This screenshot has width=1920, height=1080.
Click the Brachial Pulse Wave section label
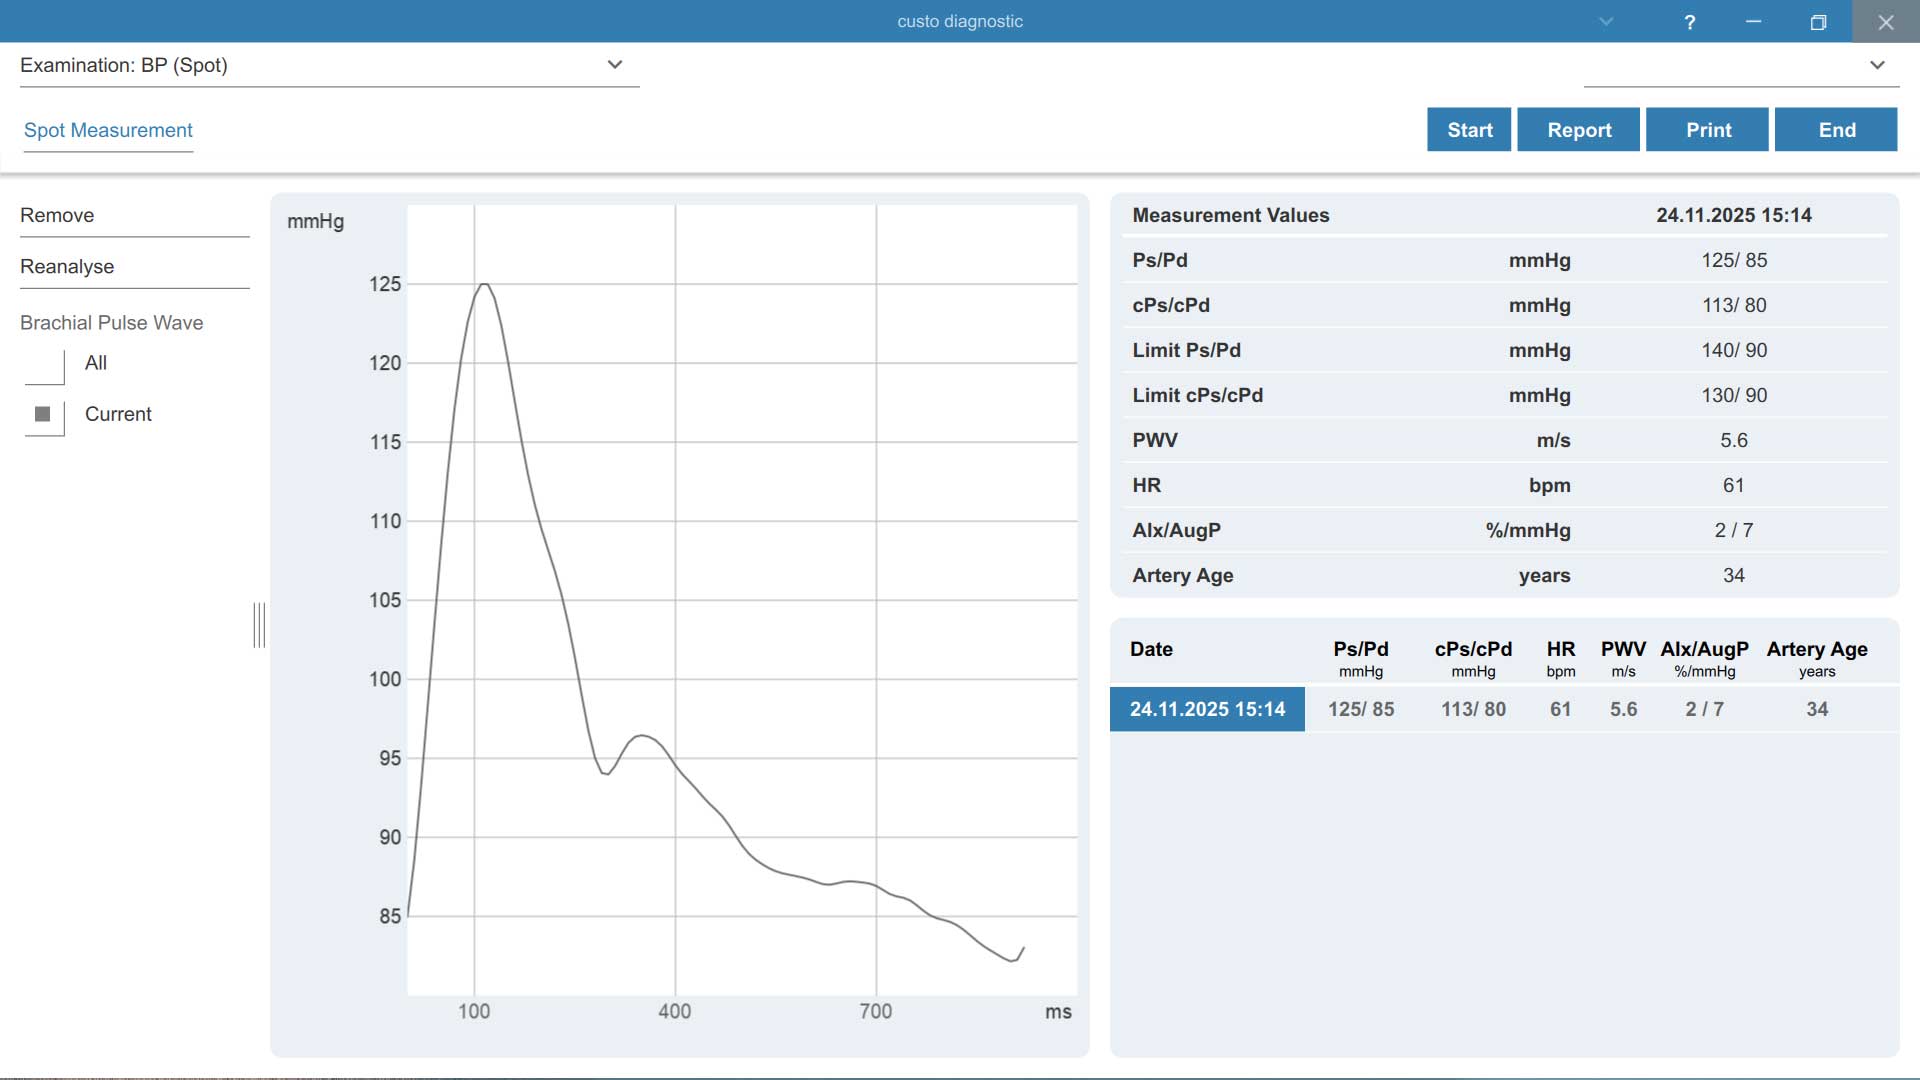111,323
